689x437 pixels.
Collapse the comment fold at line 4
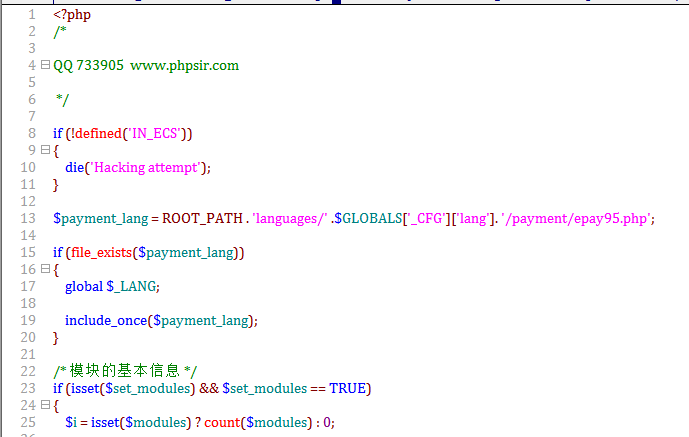45,65
